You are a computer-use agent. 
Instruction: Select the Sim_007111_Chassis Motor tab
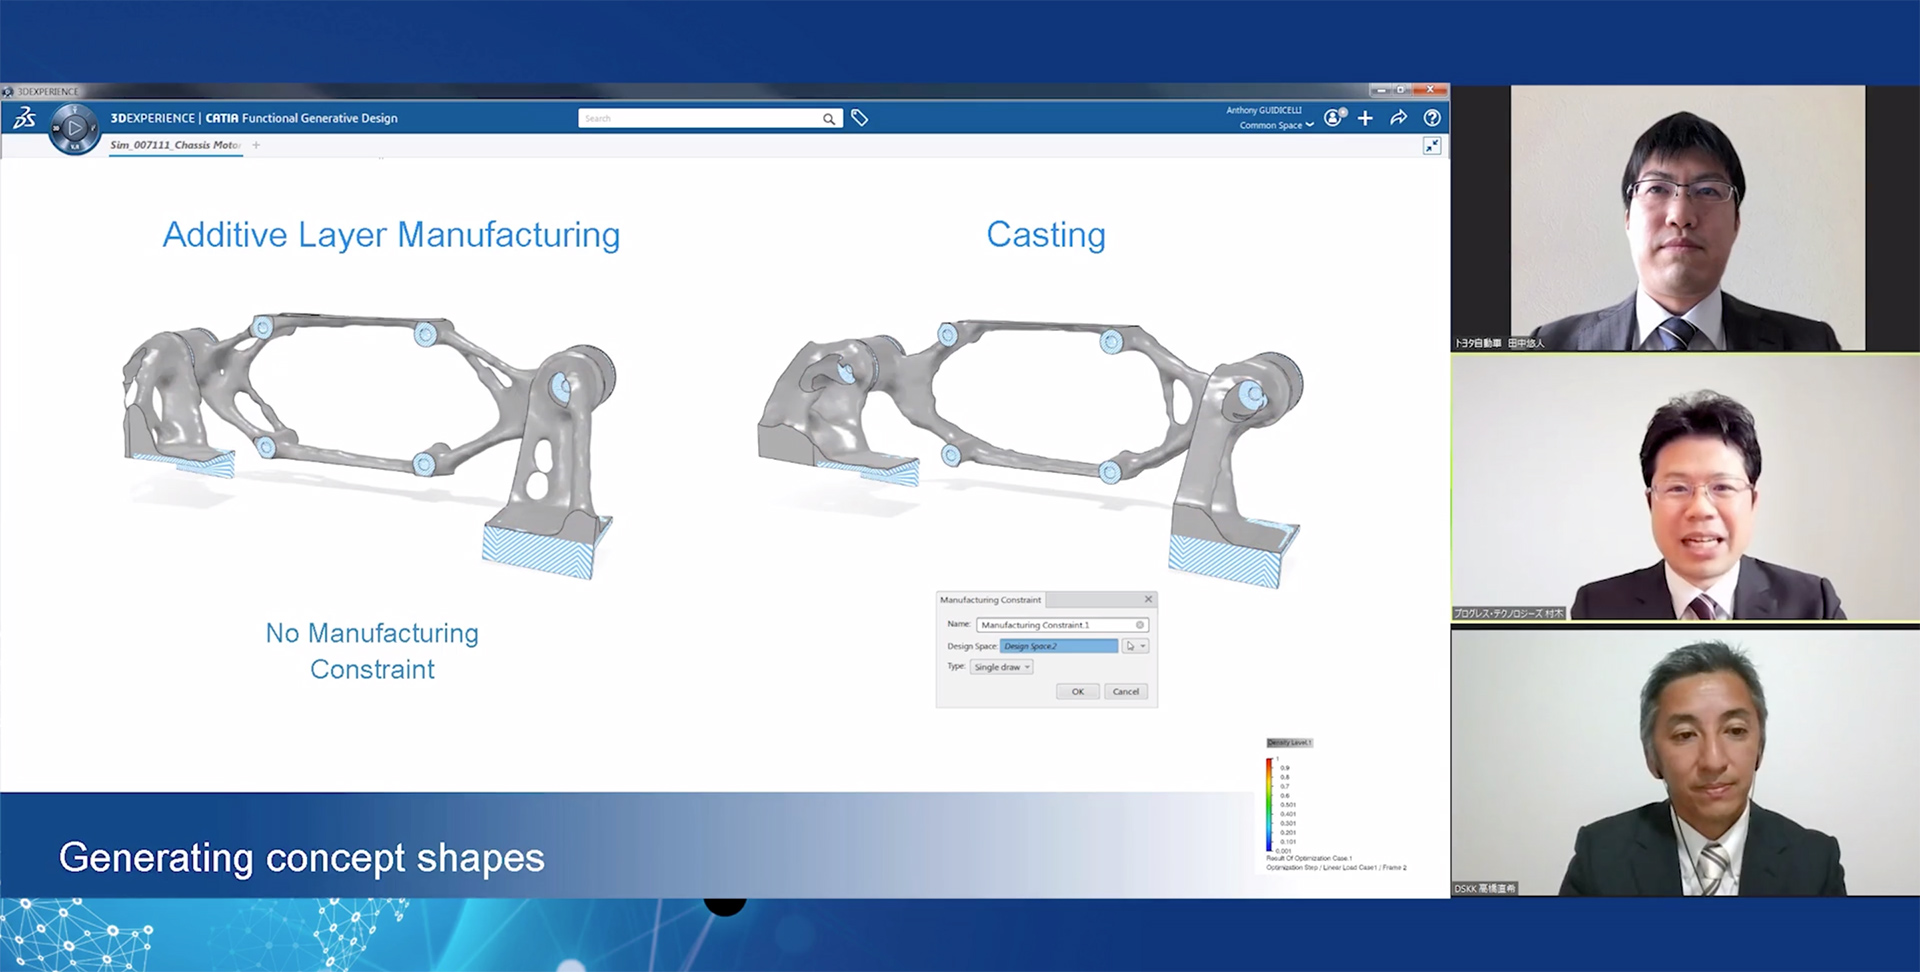[x=175, y=145]
